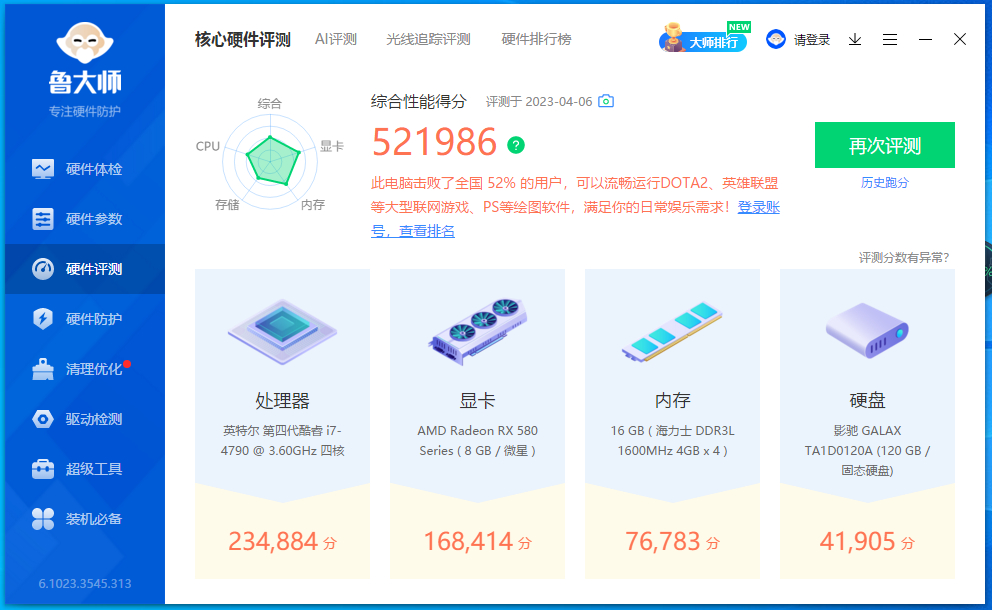
Task: Click the 请登录 login text
Action: pyautogui.click(x=812, y=40)
